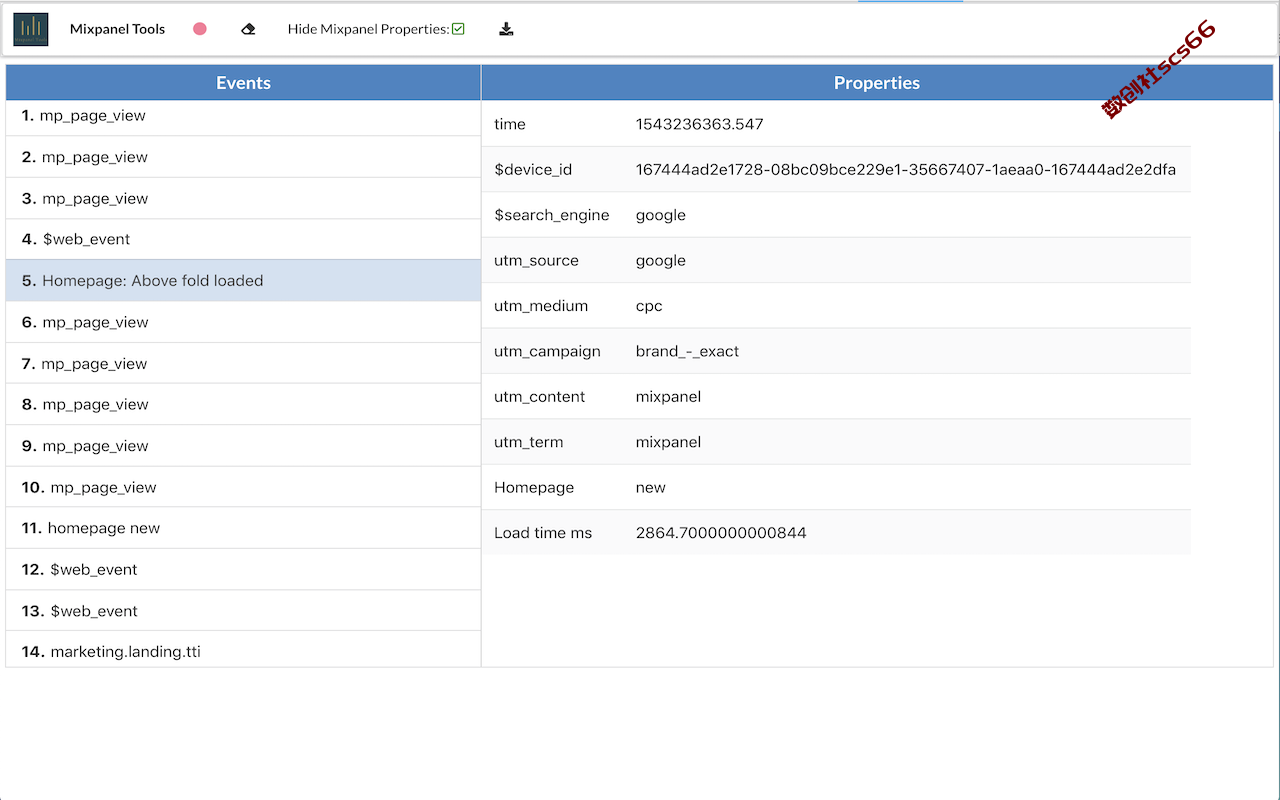Click the utm_term property name
Image resolution: width=1280 pixels, height=800 pixels.
[x=529, y=442]
